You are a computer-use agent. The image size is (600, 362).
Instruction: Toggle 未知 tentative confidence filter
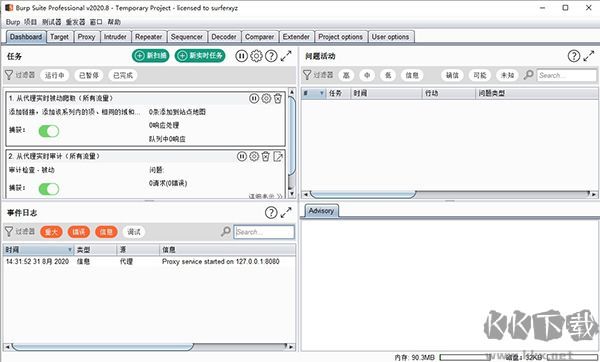click(x=507, y=75)
